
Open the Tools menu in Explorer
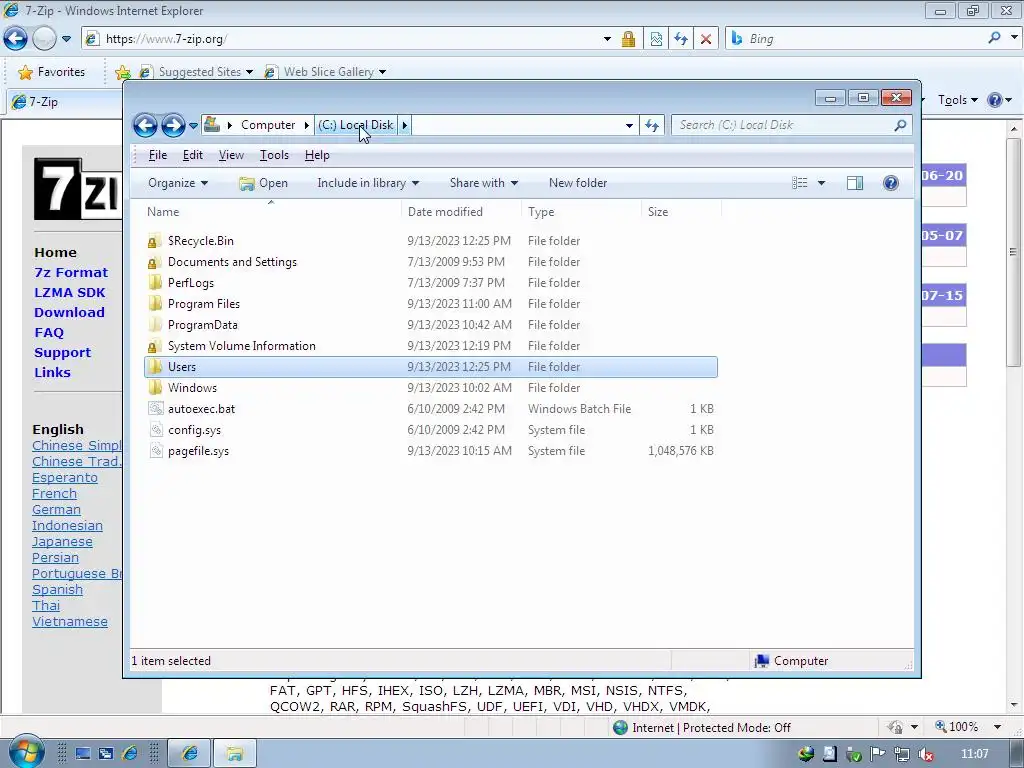(274, 155)
